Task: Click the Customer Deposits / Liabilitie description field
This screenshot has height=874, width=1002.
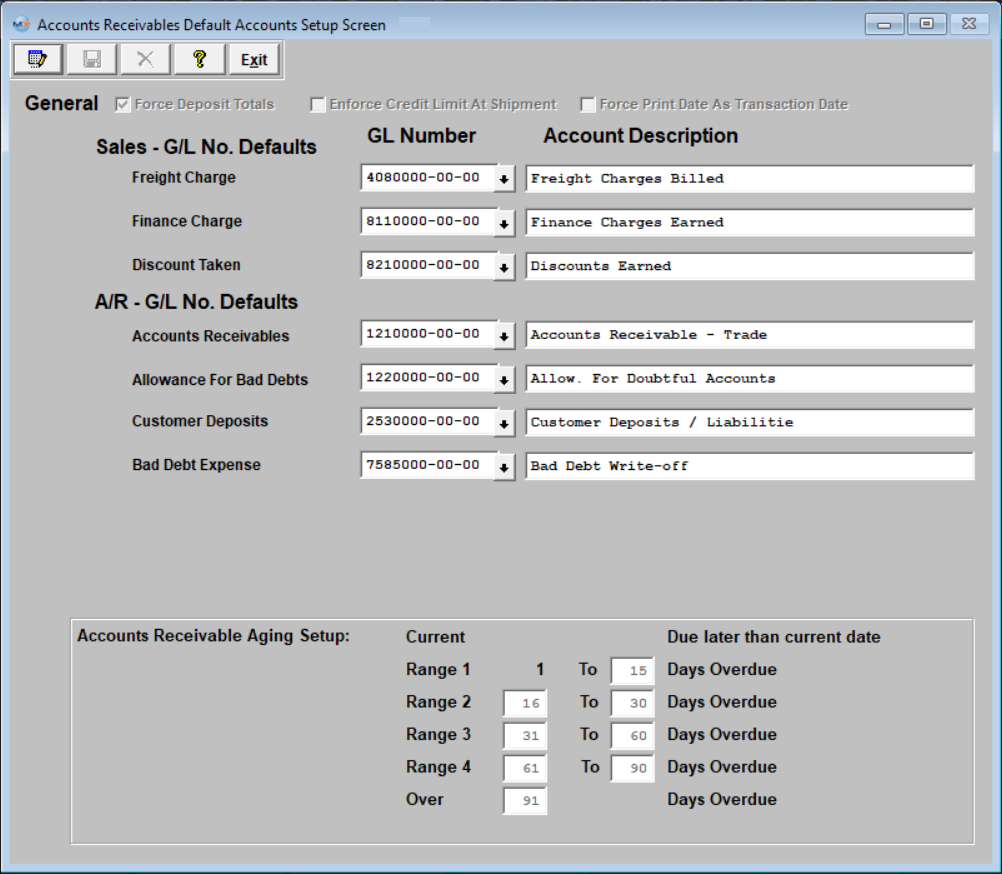Action: [x=750, y=422]
